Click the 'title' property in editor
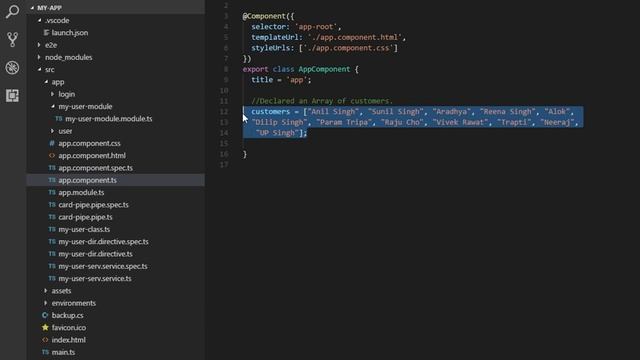The image size is (640, 360). tap(262, 80)
